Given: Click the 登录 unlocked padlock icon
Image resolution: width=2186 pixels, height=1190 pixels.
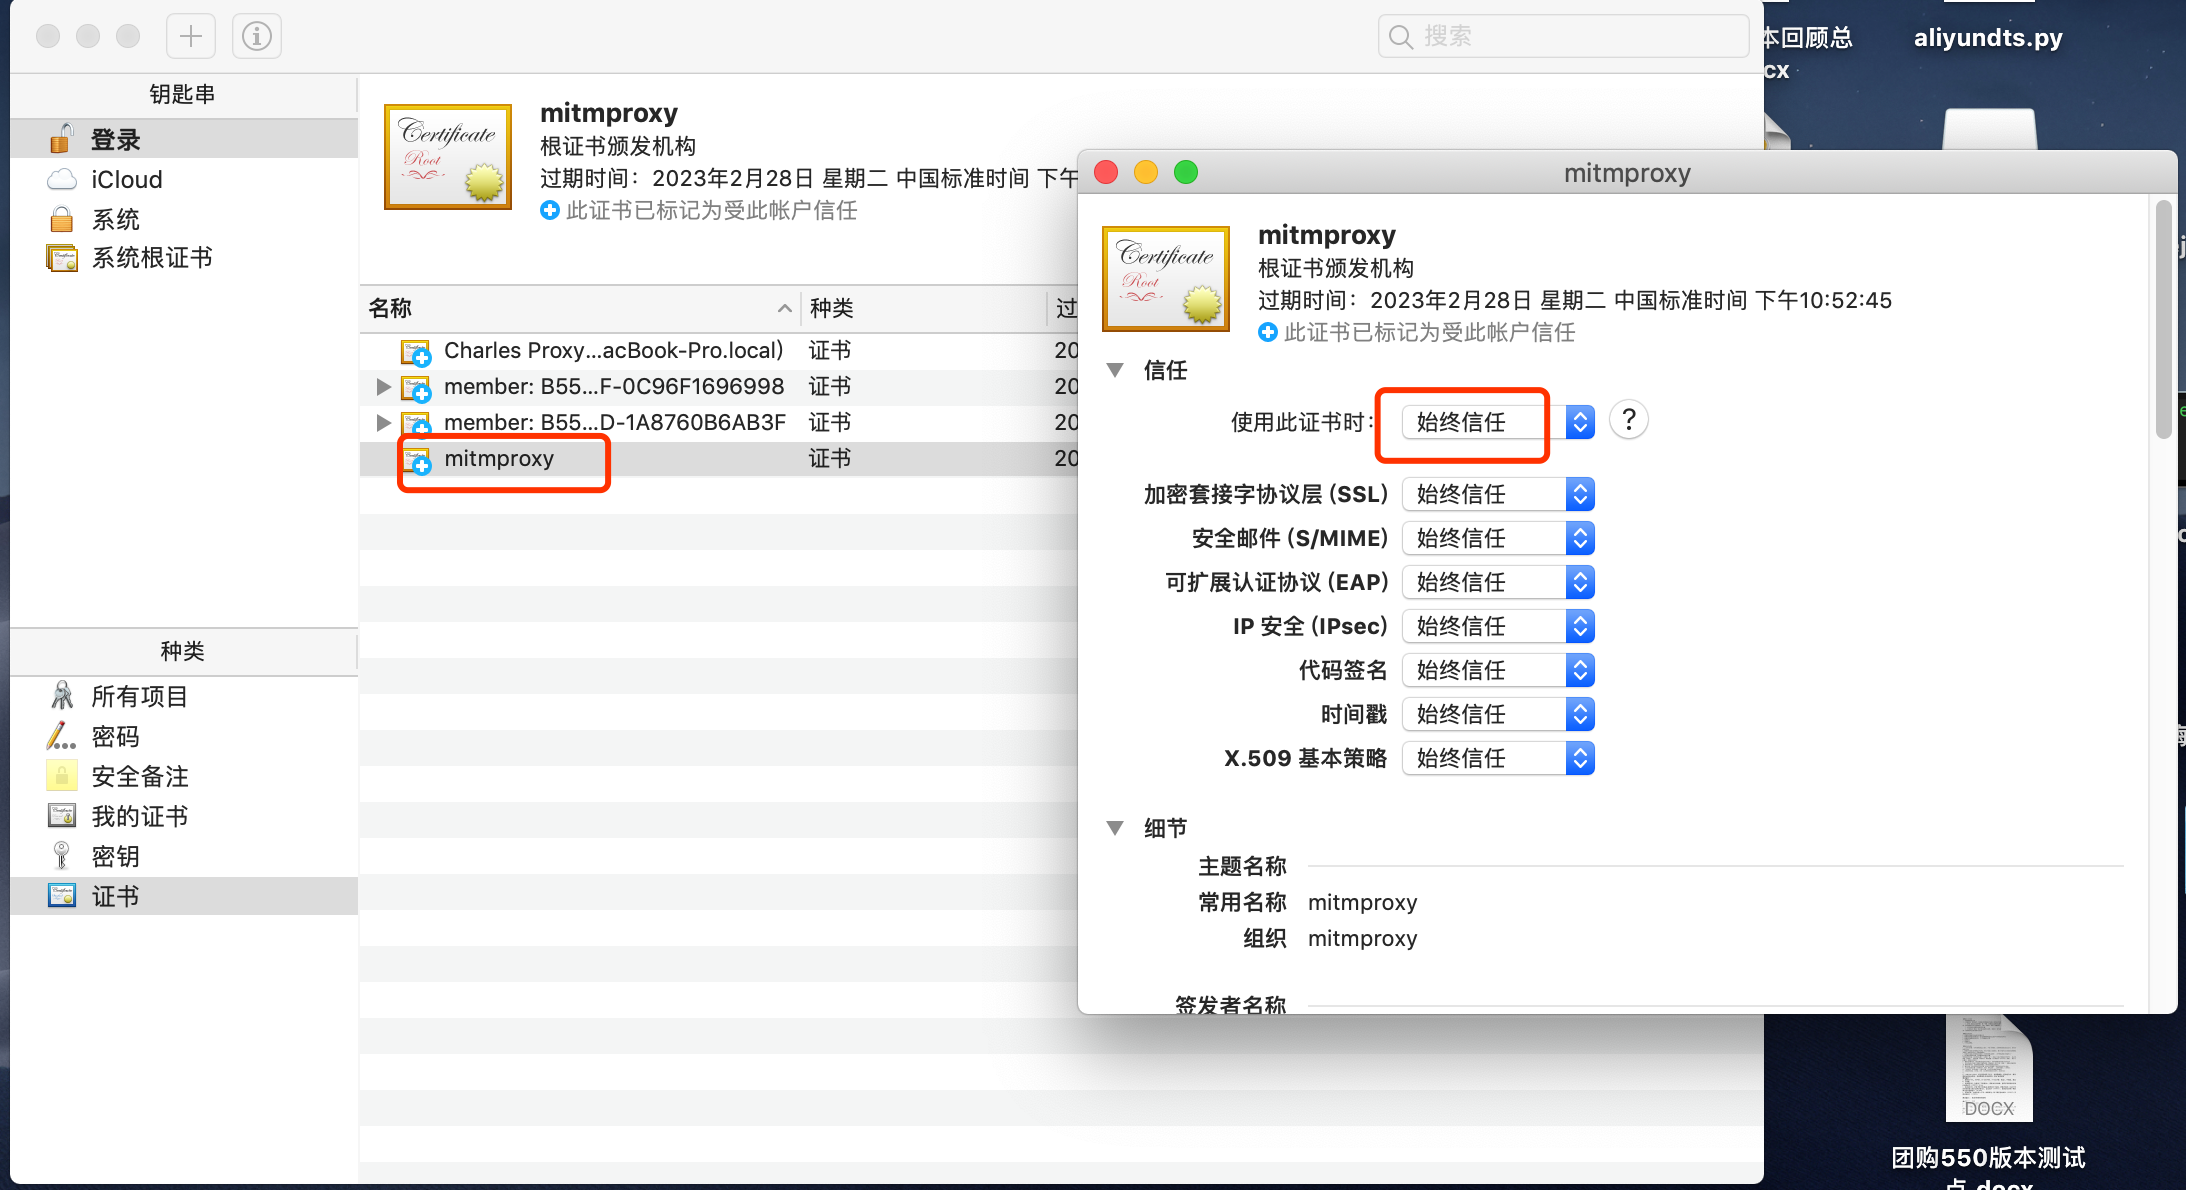Looking at the screenshot, I should click(x=62, y=138).
